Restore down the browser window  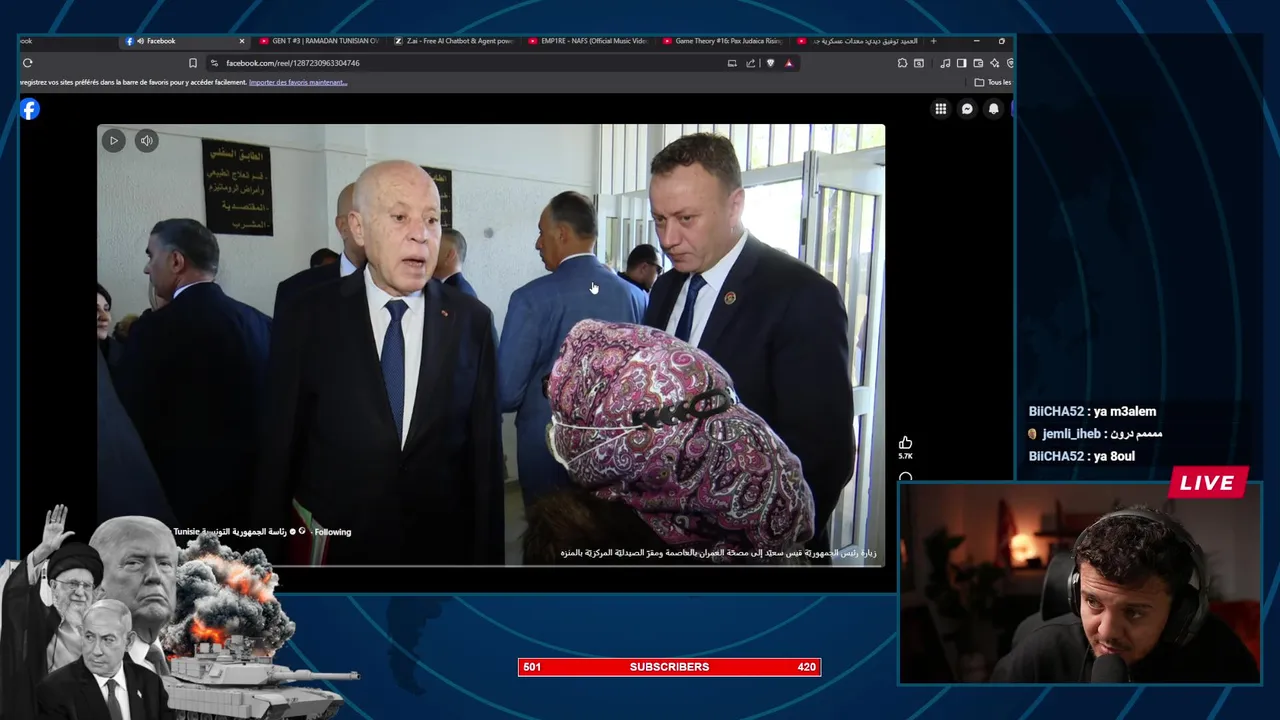(1002, 41)
